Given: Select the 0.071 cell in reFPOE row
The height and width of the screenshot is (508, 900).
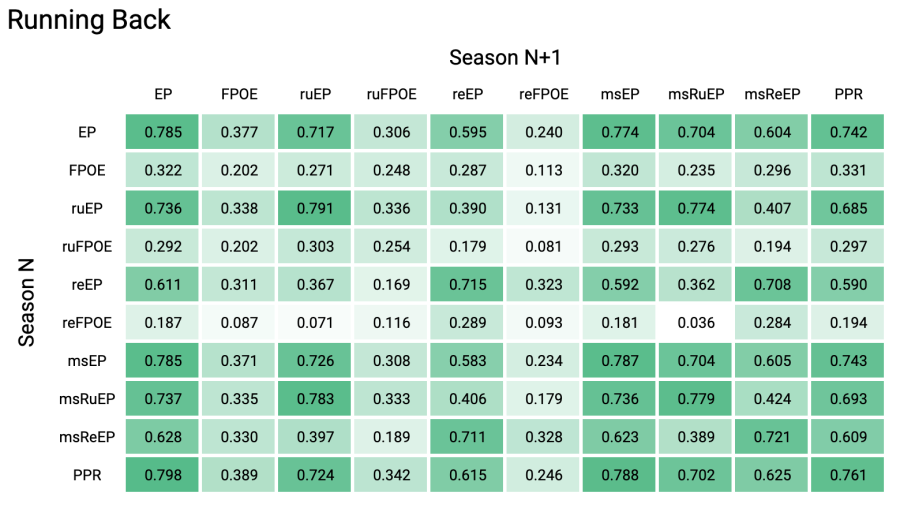Looking at the screenshot, I should tap(315, 323).
